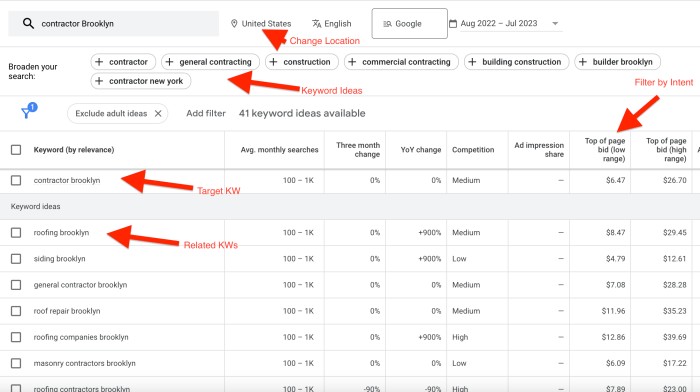Image resolution: width=700 pixels, height=392 pixels.
Task: Click plus icon on builder brooklyn chip
Action: pyautogui.click(x=583, y=62)
